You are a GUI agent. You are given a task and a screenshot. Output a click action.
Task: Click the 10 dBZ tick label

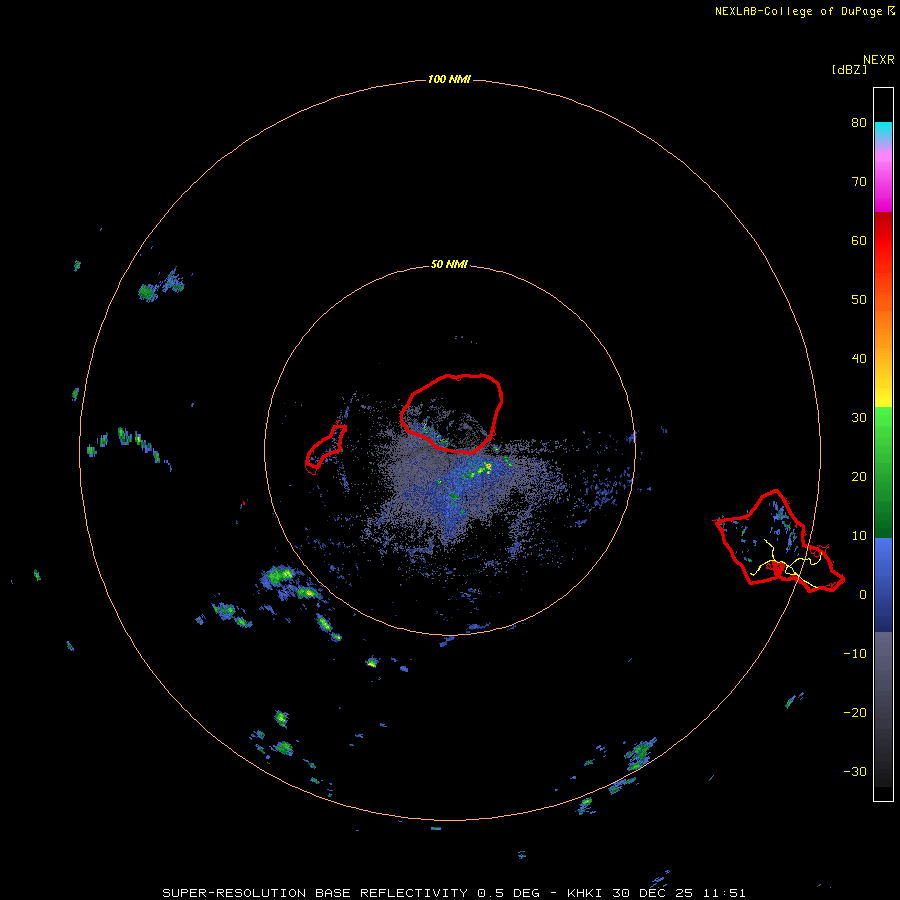tap(859, 536)
